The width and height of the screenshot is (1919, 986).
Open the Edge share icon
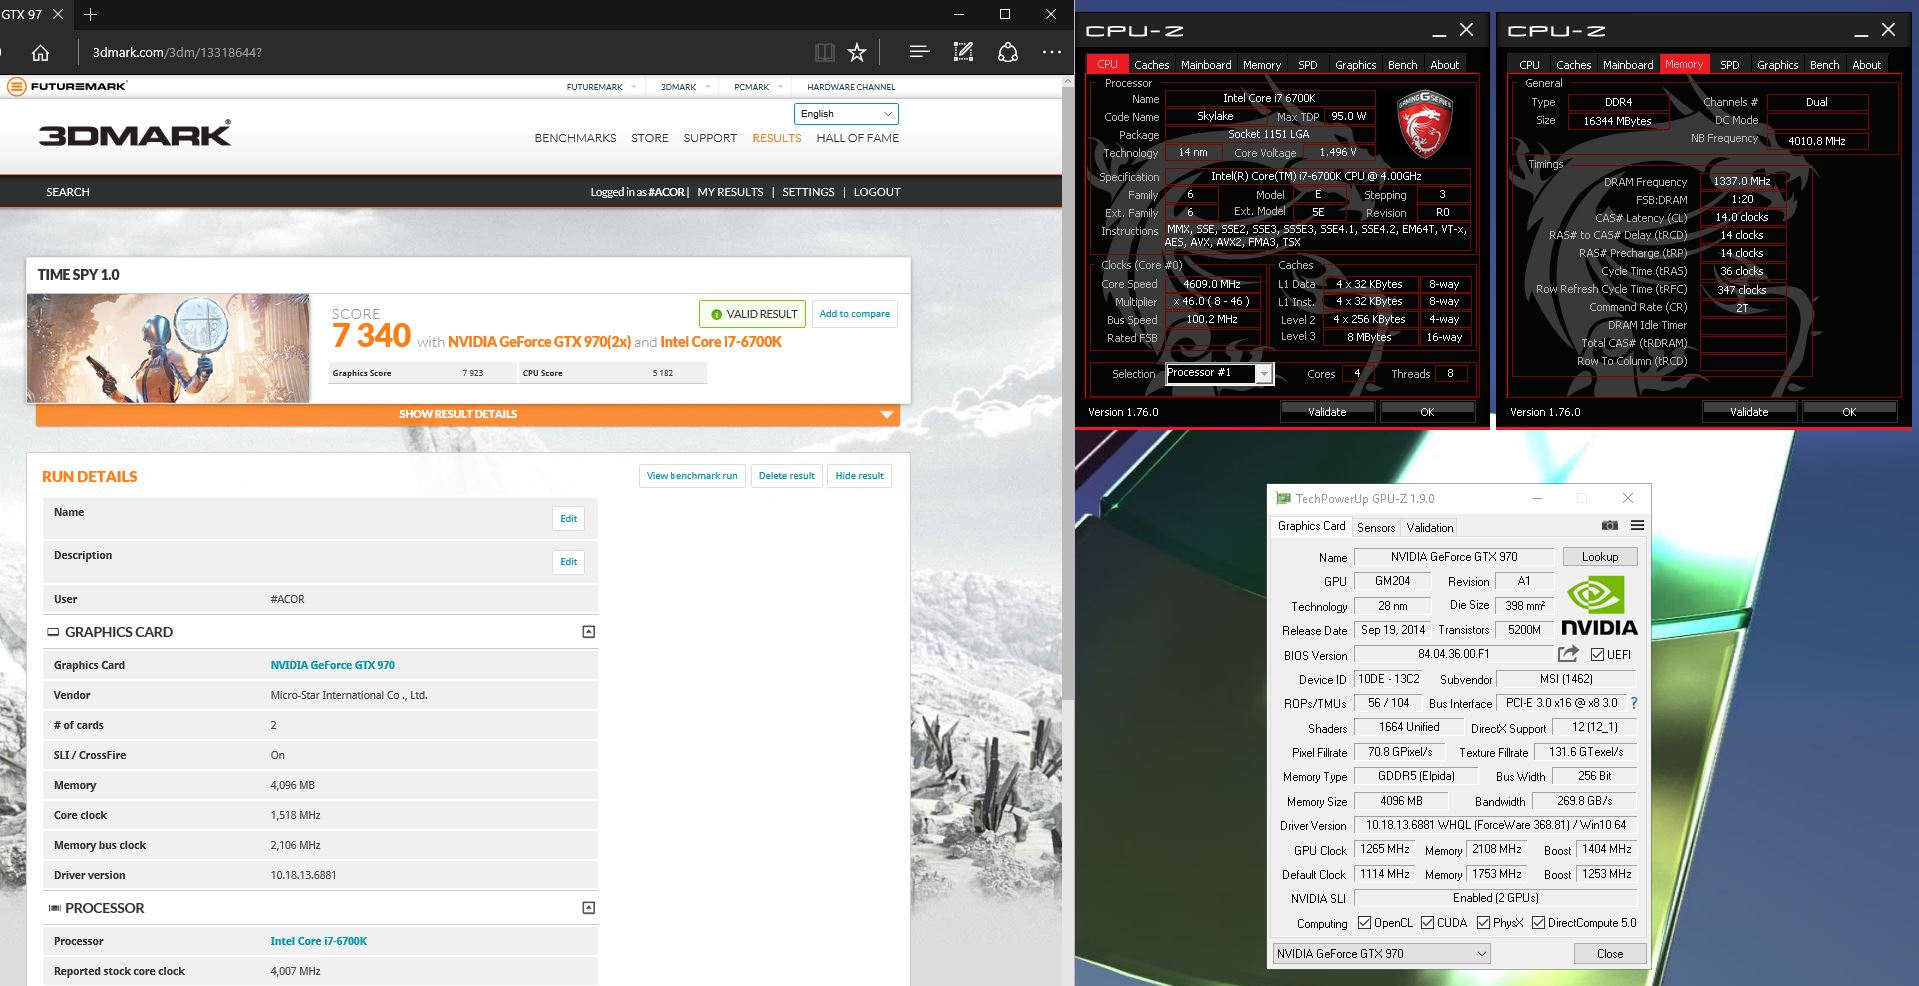pyautogui.click(x=1008, y=52)
